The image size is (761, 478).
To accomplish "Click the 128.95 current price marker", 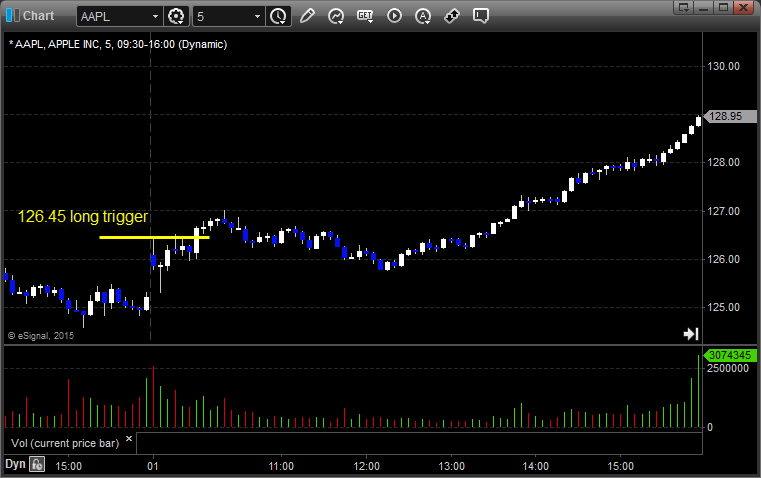I will [730, 116].
